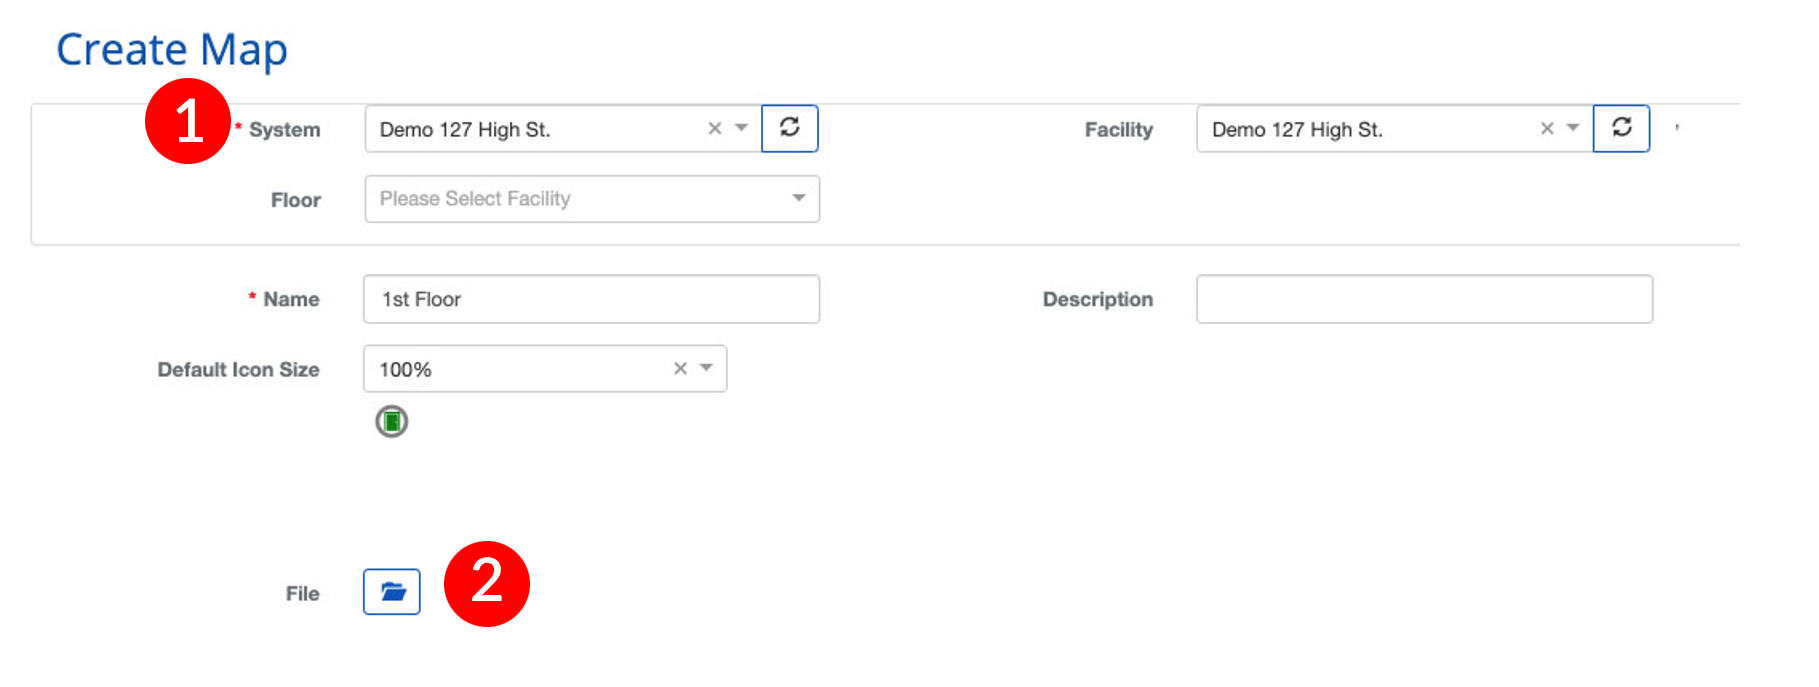Click the green door icon preview
This screenshot has width=1819, height=687.
[x=392, y=422]
